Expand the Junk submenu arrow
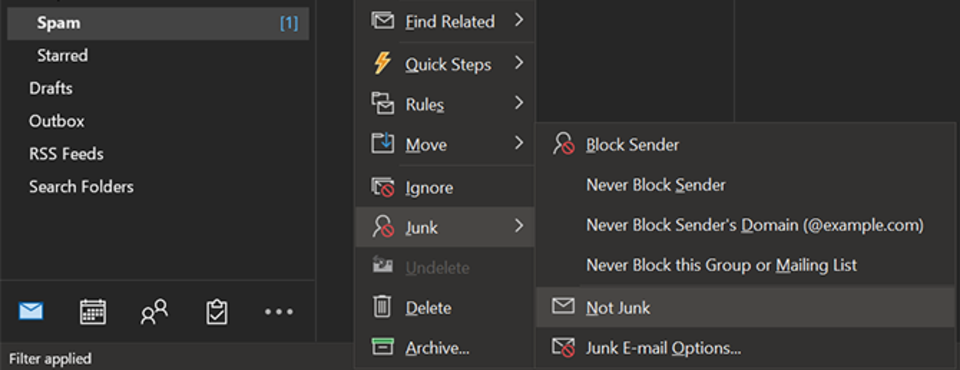 (x=519, y=226)
